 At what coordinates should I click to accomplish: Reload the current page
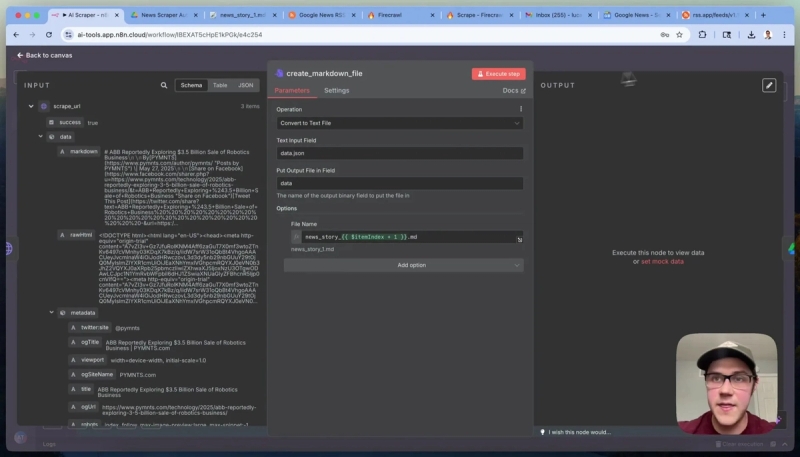[48, 35]
